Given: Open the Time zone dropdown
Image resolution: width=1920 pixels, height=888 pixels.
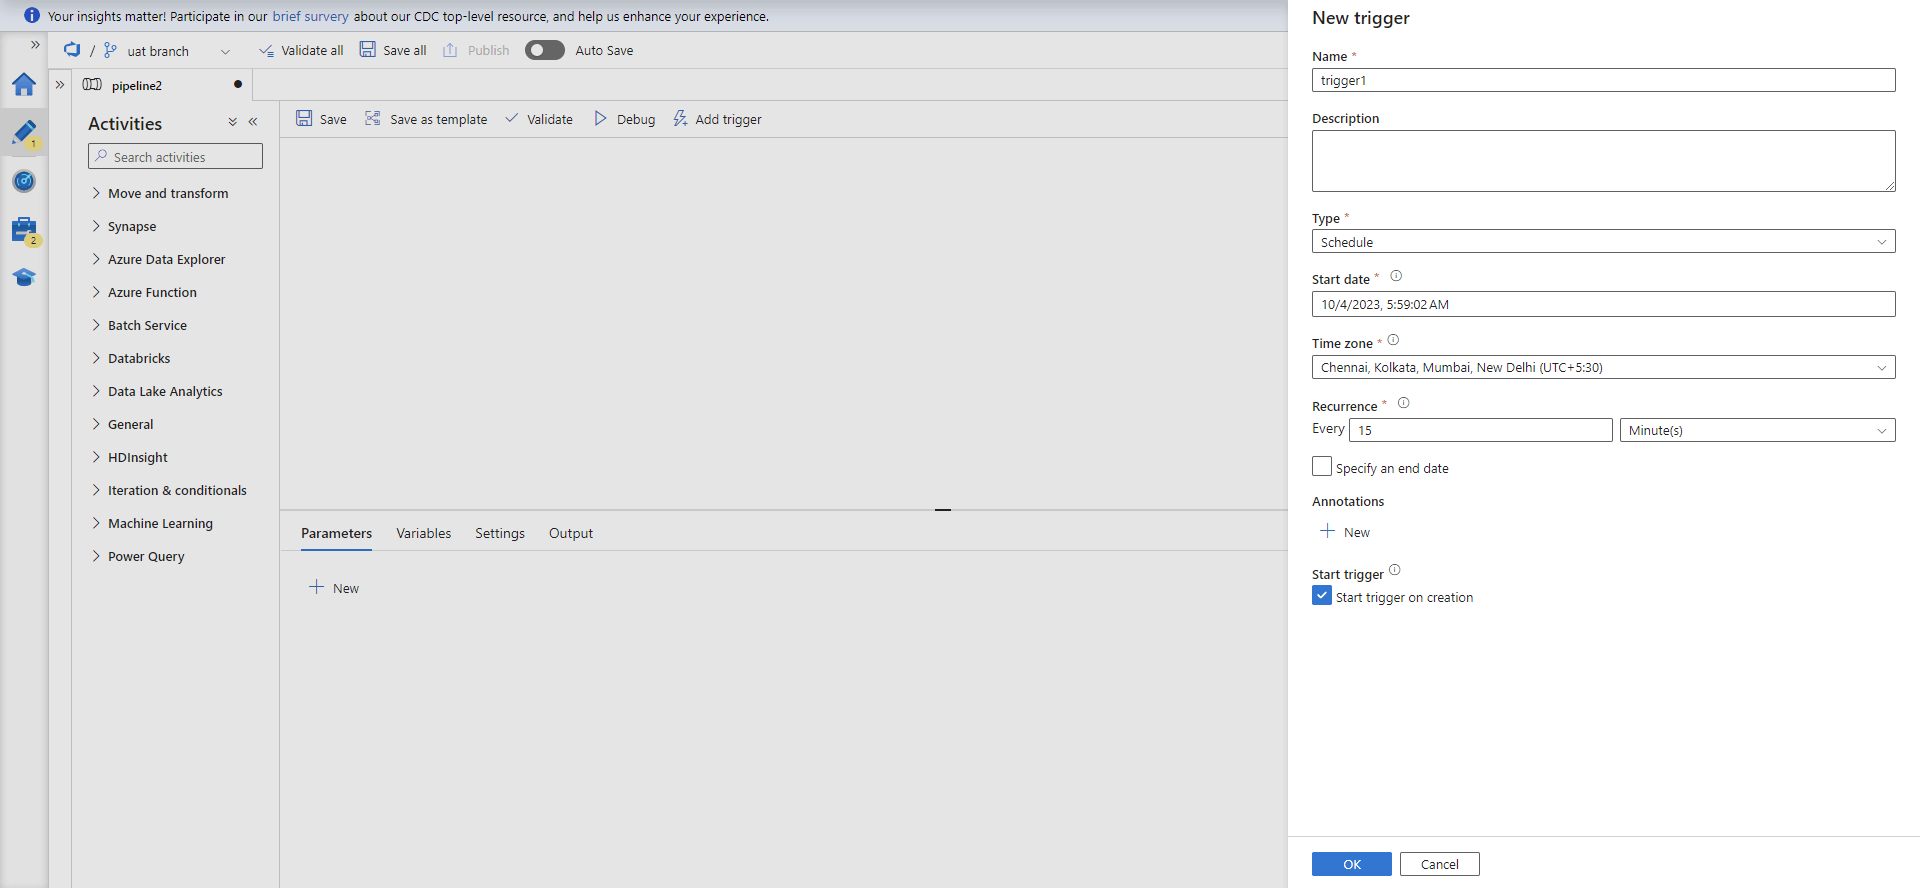Looking at the screenshot, I should [x=1602, y=367].
